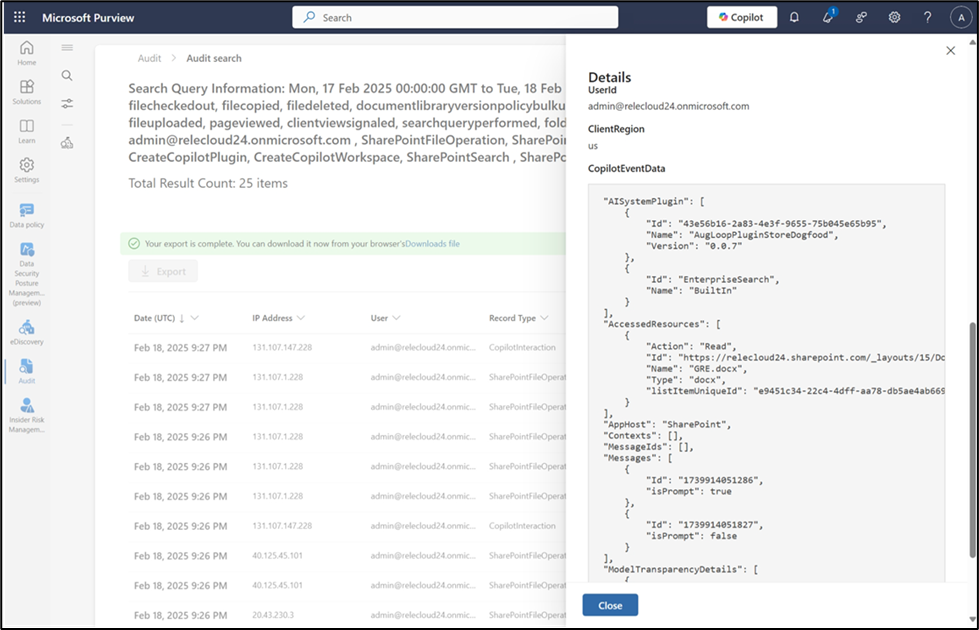Click the Search box in header
979x630 pixels.
[x=455, y=17]
